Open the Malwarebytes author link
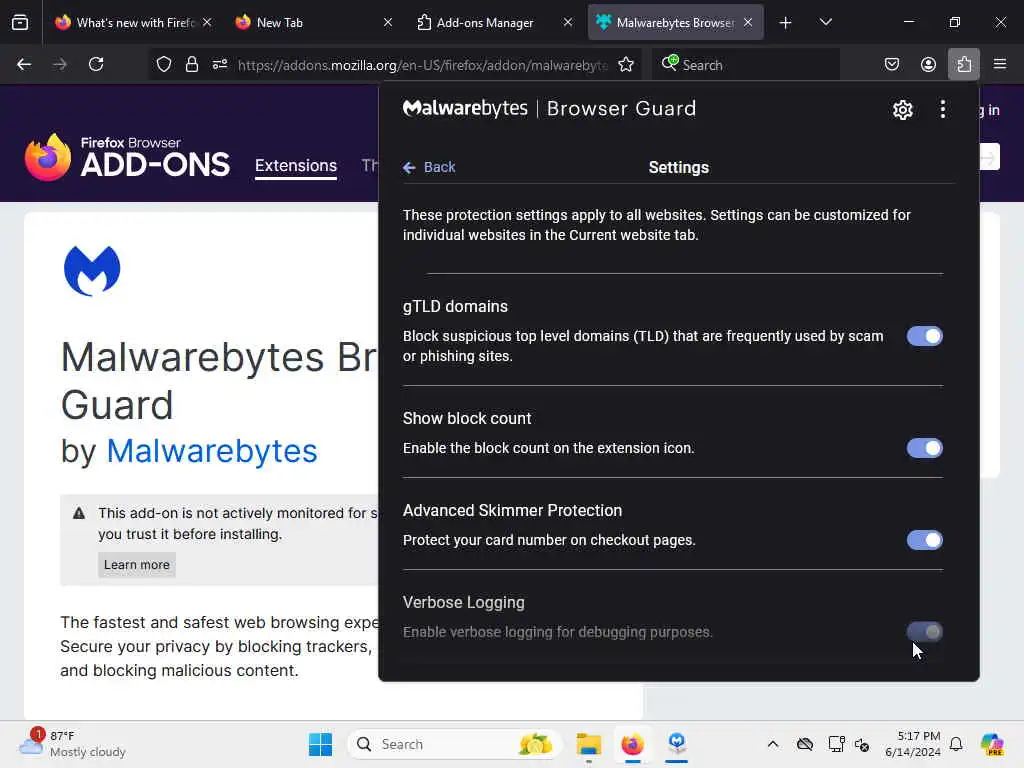The image size is (1024, 768). coord(212,451)
